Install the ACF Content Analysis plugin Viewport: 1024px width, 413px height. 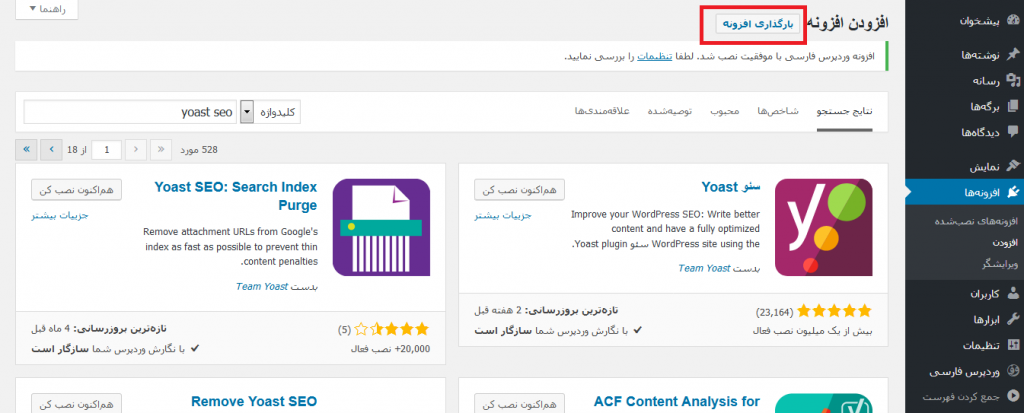click(x=519, y=404)
